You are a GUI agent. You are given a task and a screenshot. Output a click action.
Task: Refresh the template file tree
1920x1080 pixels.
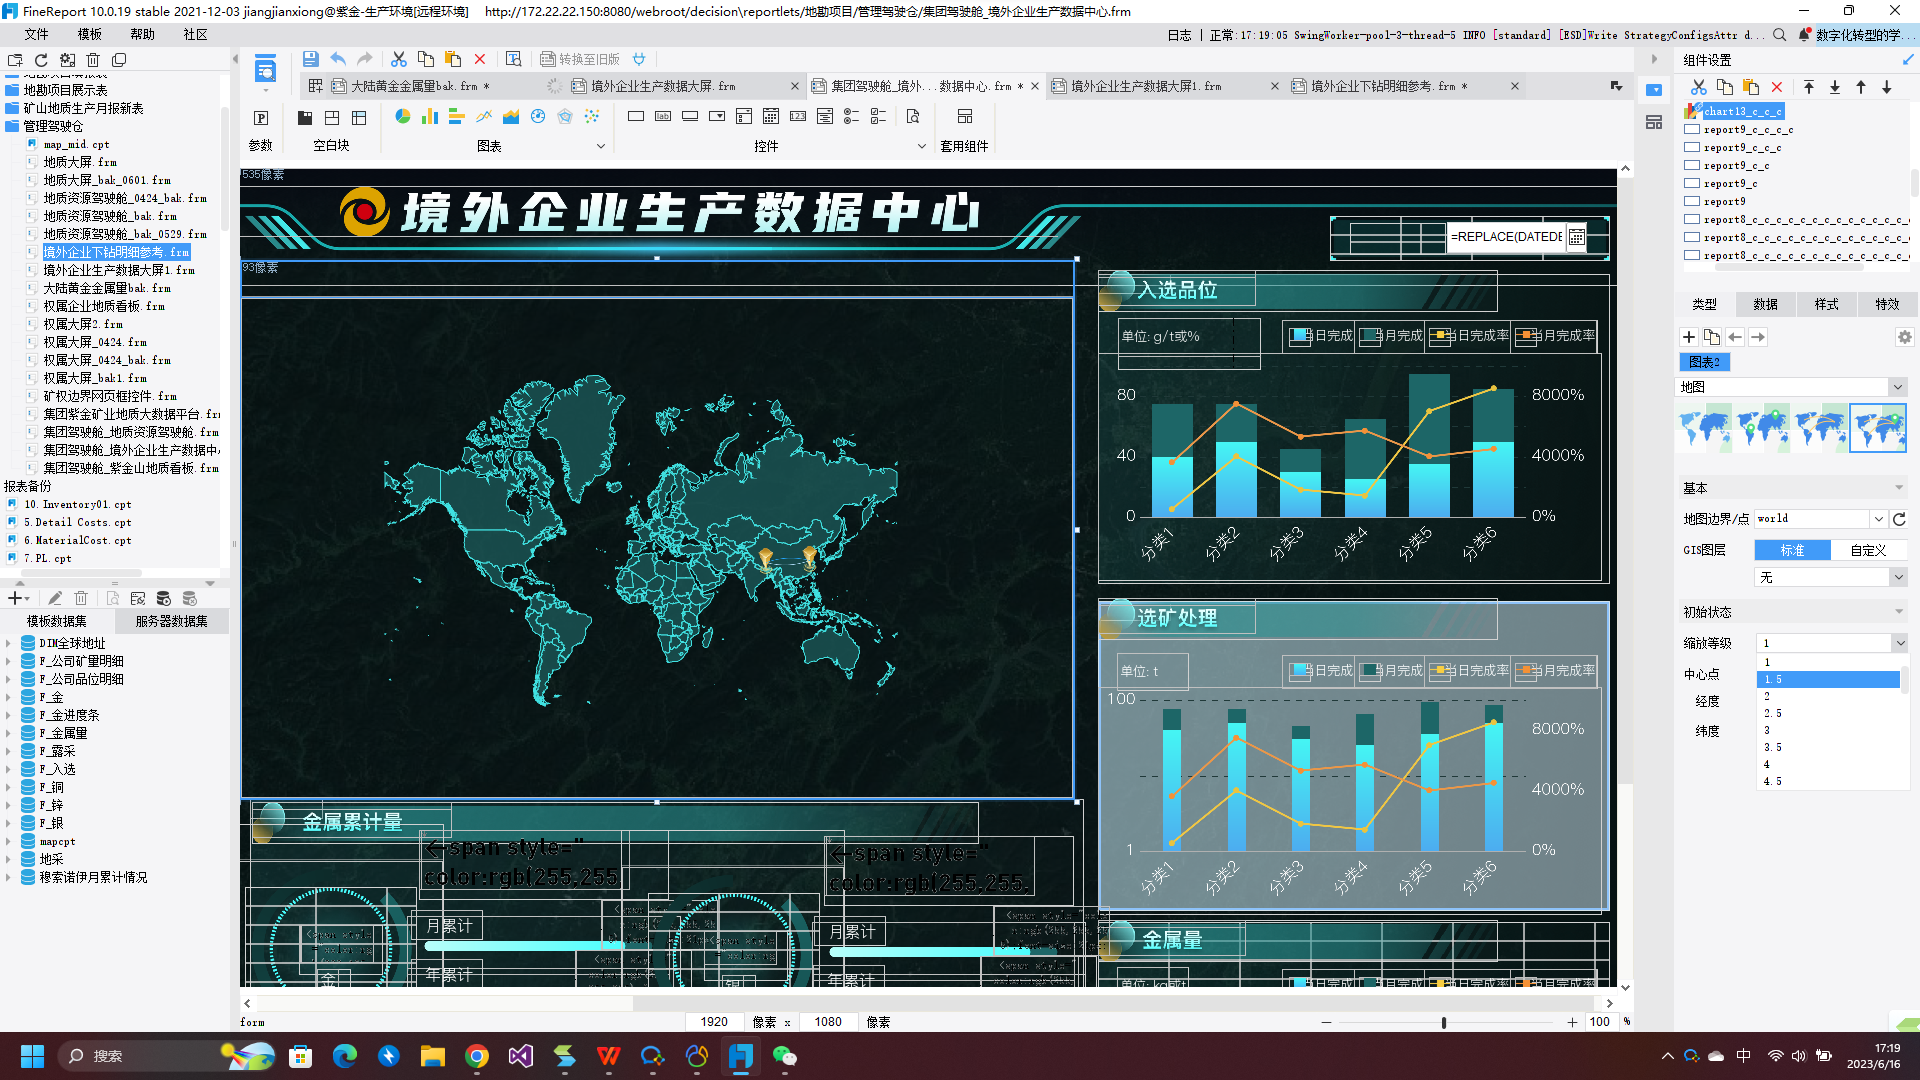[x=41, y=60]
